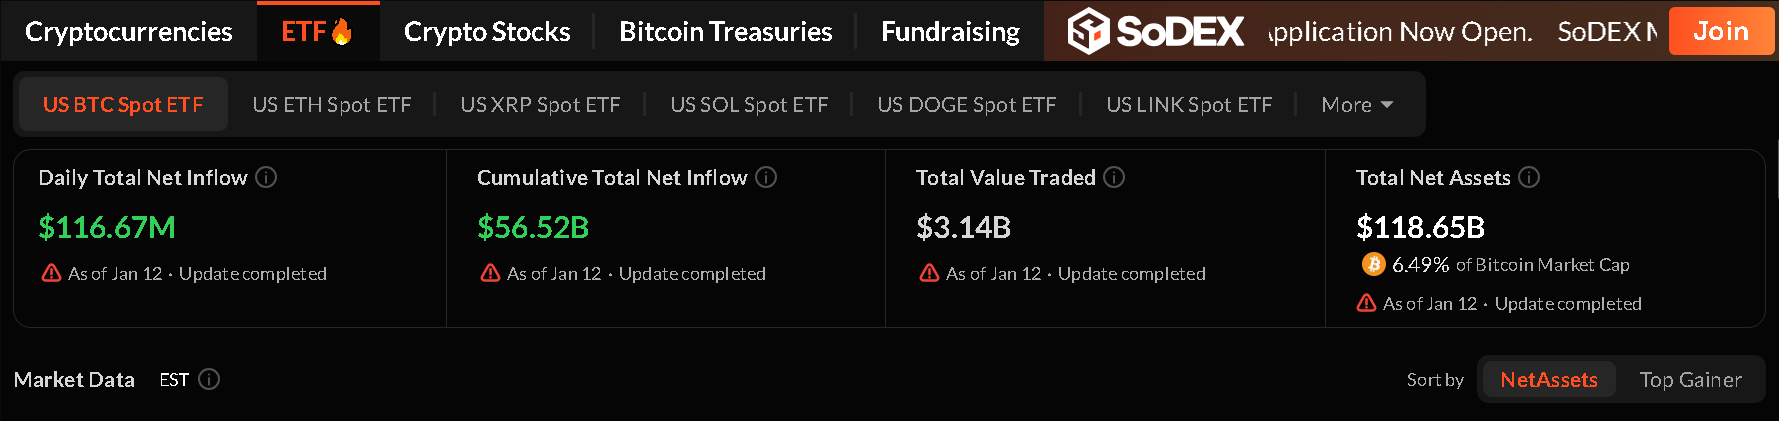
Task: Click info icon next to Total Net Assets
Action: [x=1529, y=177]
